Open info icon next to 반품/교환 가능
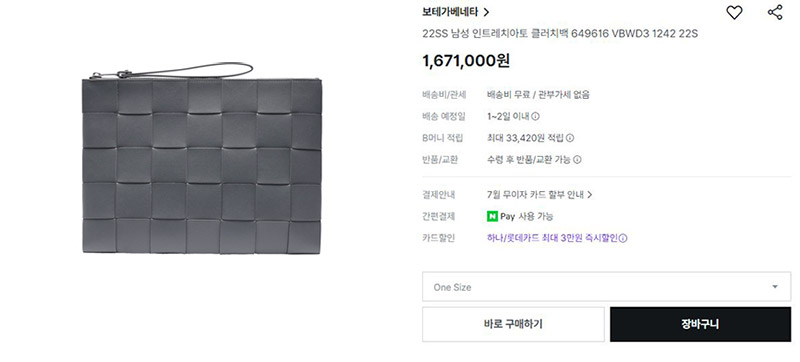 point(577,160)
